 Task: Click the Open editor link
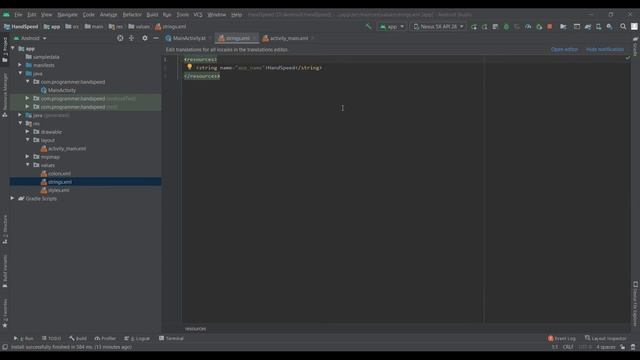(x=564, y=49)
